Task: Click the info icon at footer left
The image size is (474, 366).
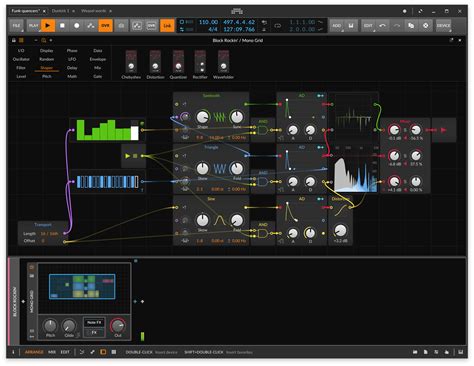Action: 13,352
